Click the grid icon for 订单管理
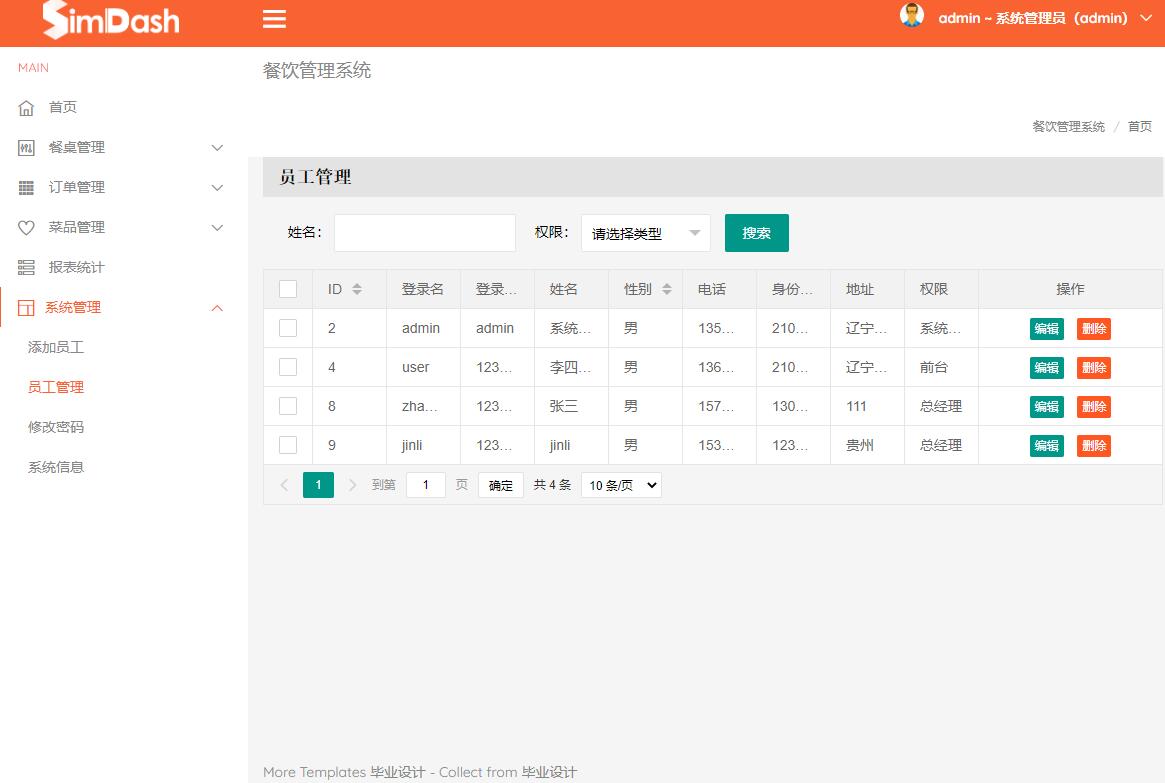 pyautogui.click(x=25, y=187)
